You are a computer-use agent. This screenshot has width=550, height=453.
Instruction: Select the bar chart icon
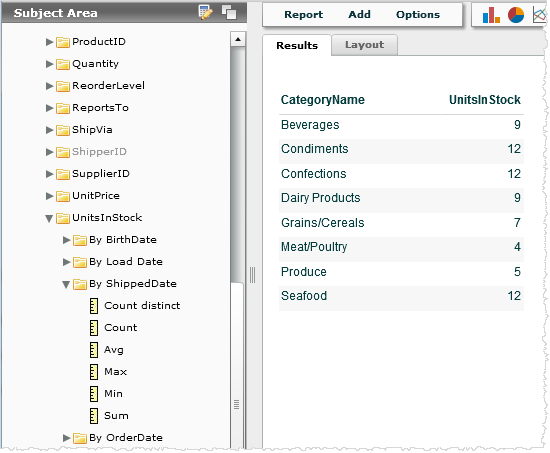491,15
